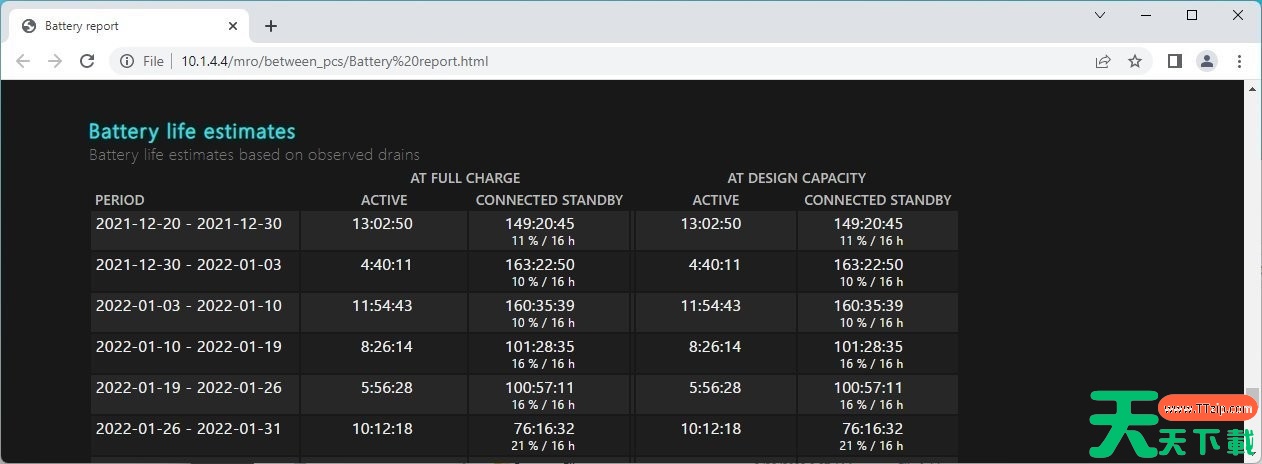Screen dimensions: 1262x464
Task: Bookmark this page with the star
Action: click(x=1135, y=61)
